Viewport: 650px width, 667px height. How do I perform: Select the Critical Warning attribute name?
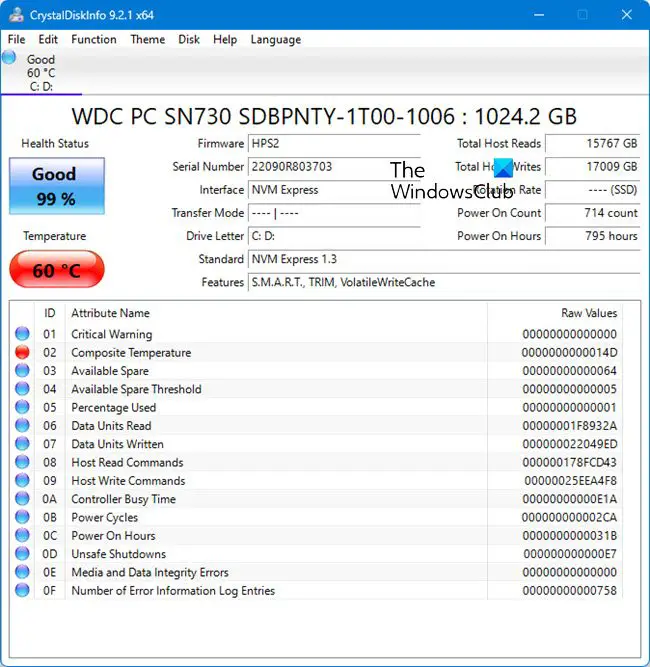tap(111, 334)
